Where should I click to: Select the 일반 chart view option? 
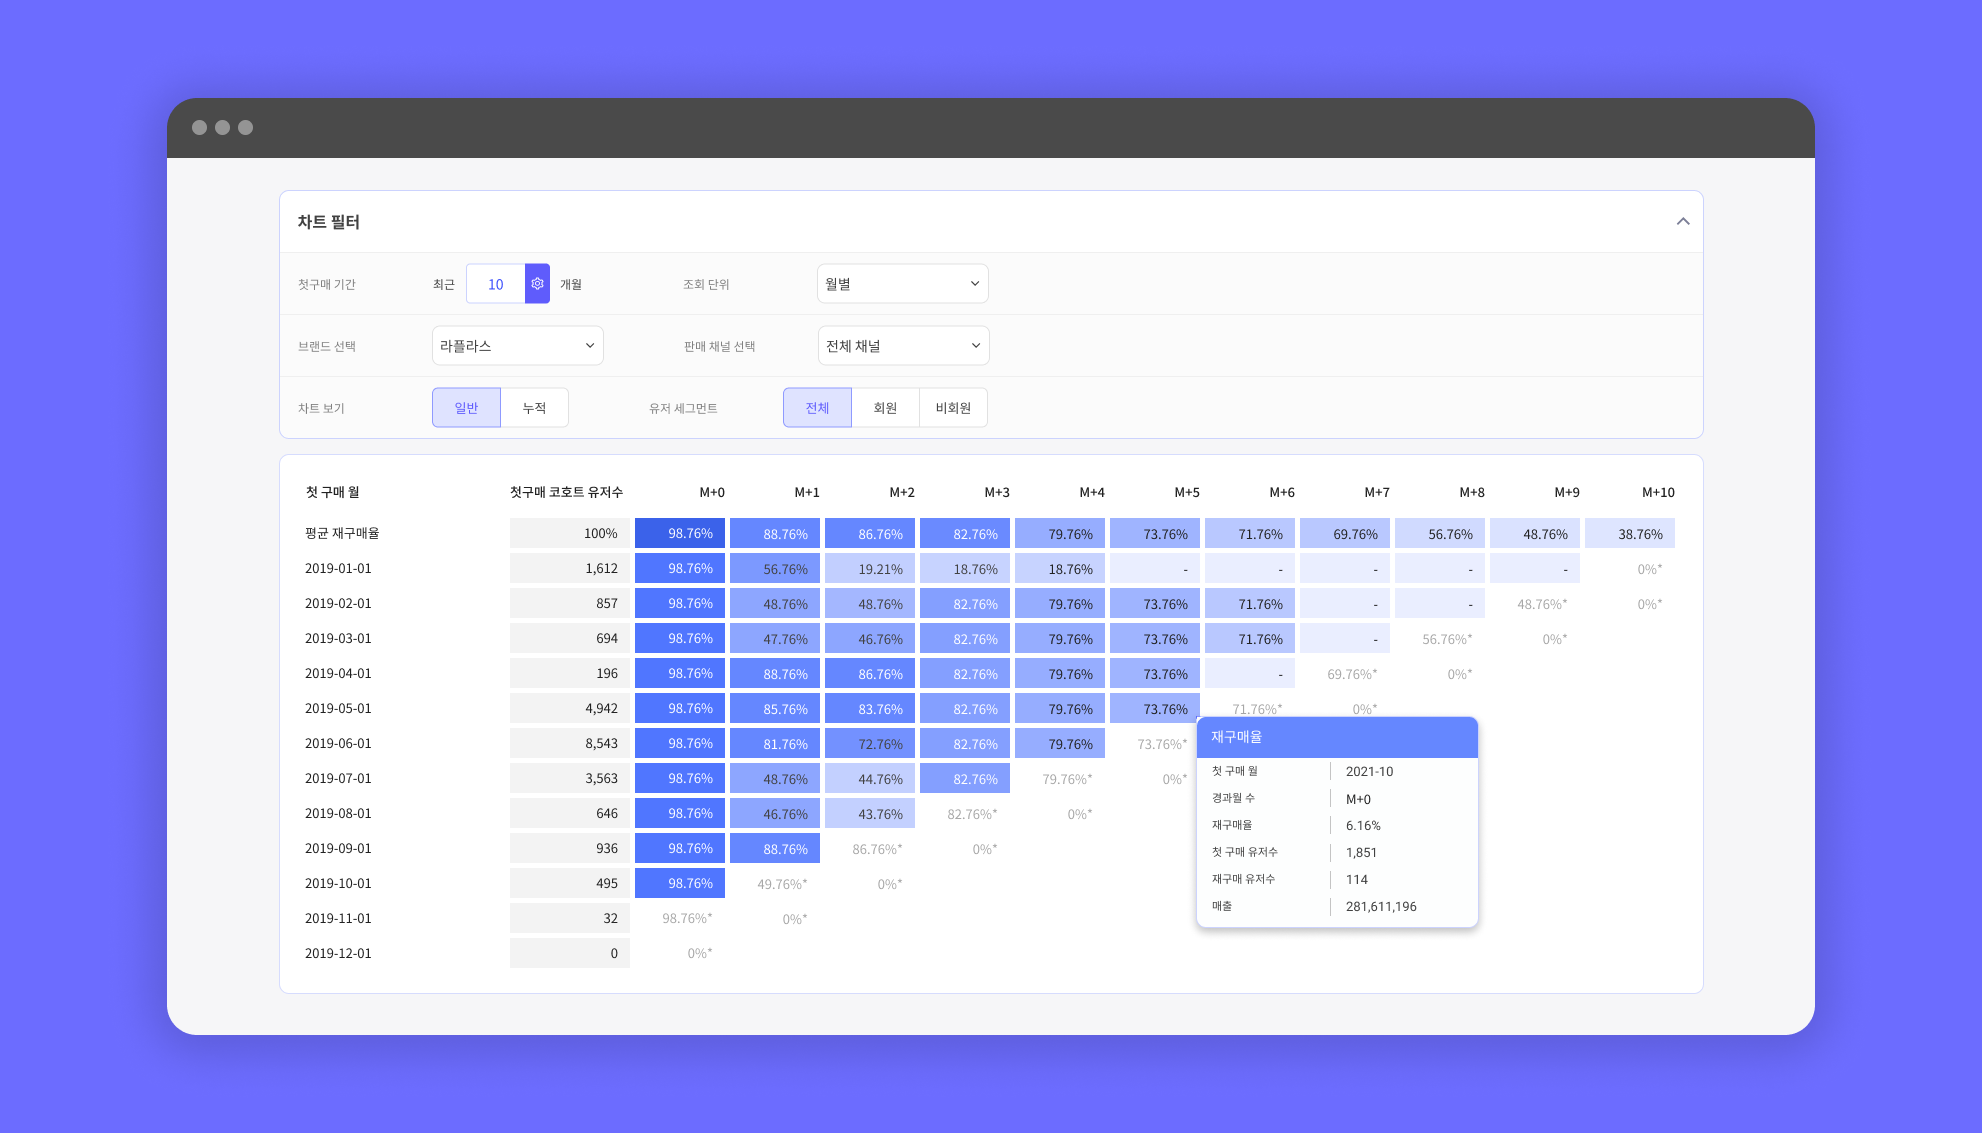(x=466, y=408)
